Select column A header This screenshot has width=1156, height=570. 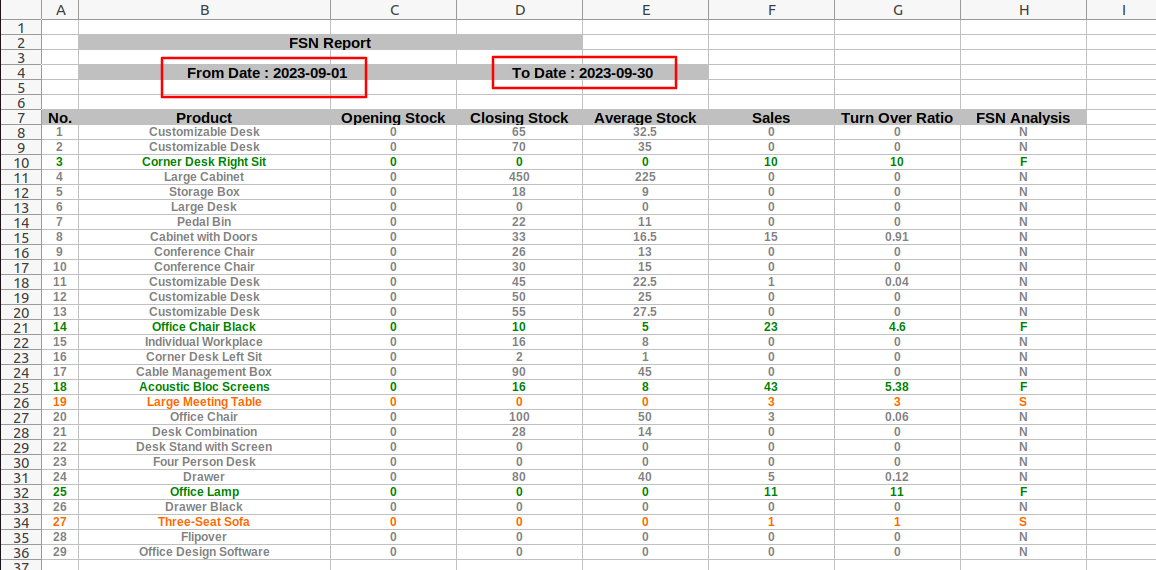point(60,10)
